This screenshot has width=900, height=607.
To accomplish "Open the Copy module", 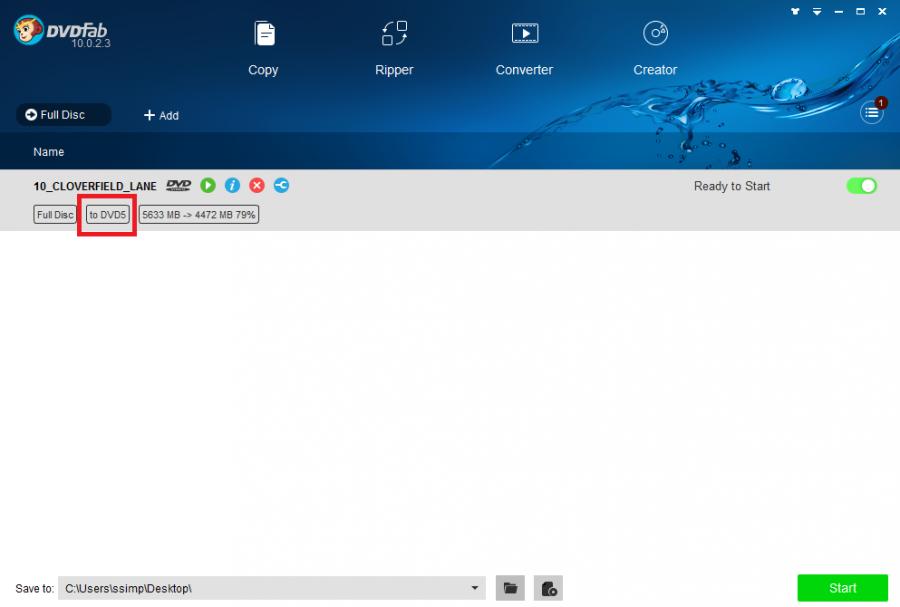I will [263, 48].
